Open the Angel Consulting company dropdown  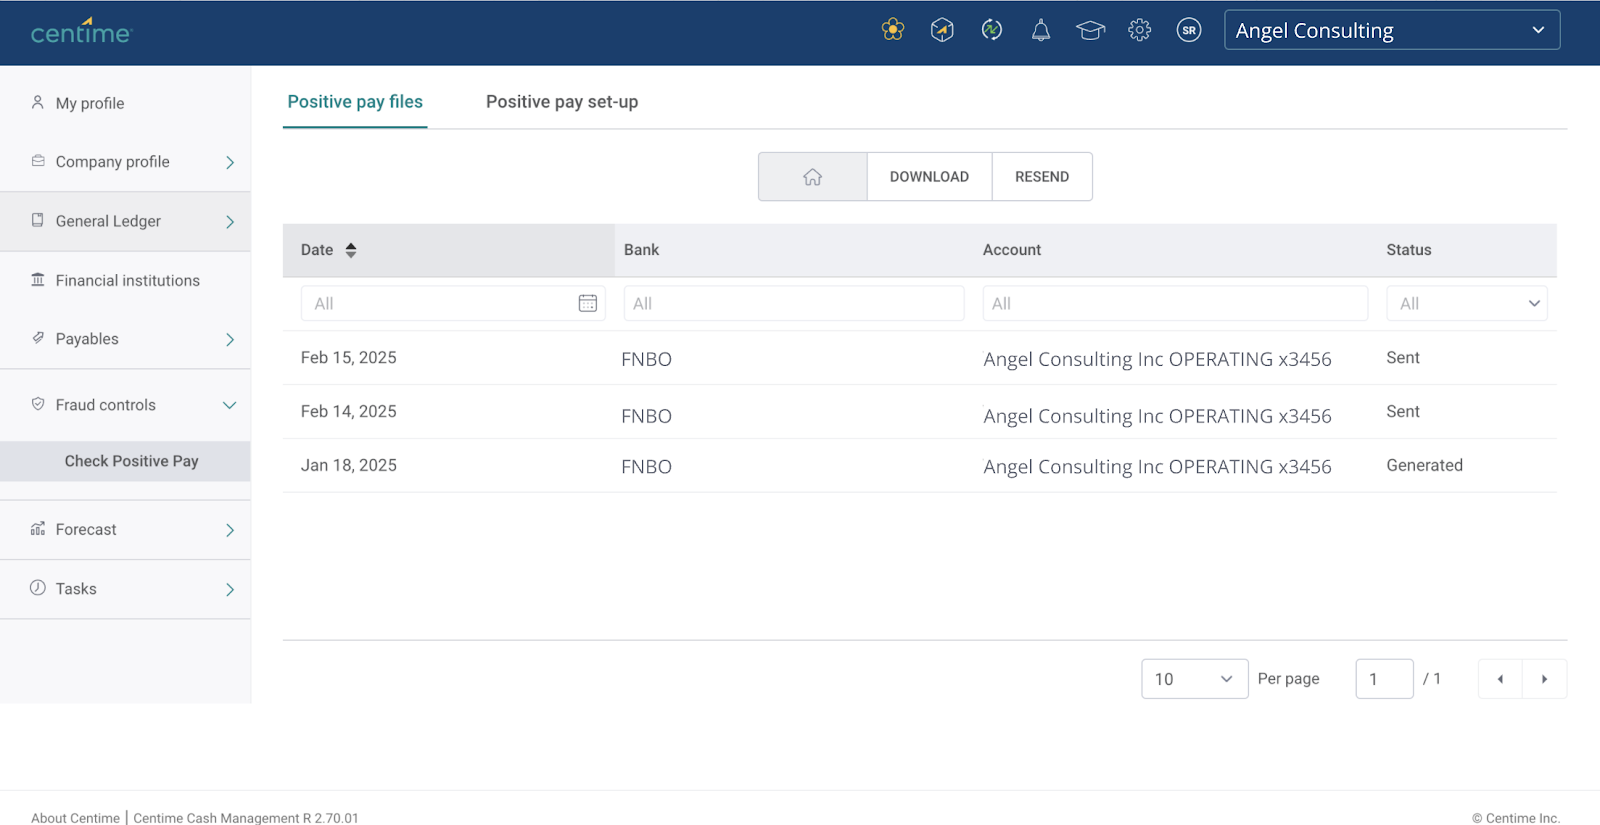click(1392, 30)
